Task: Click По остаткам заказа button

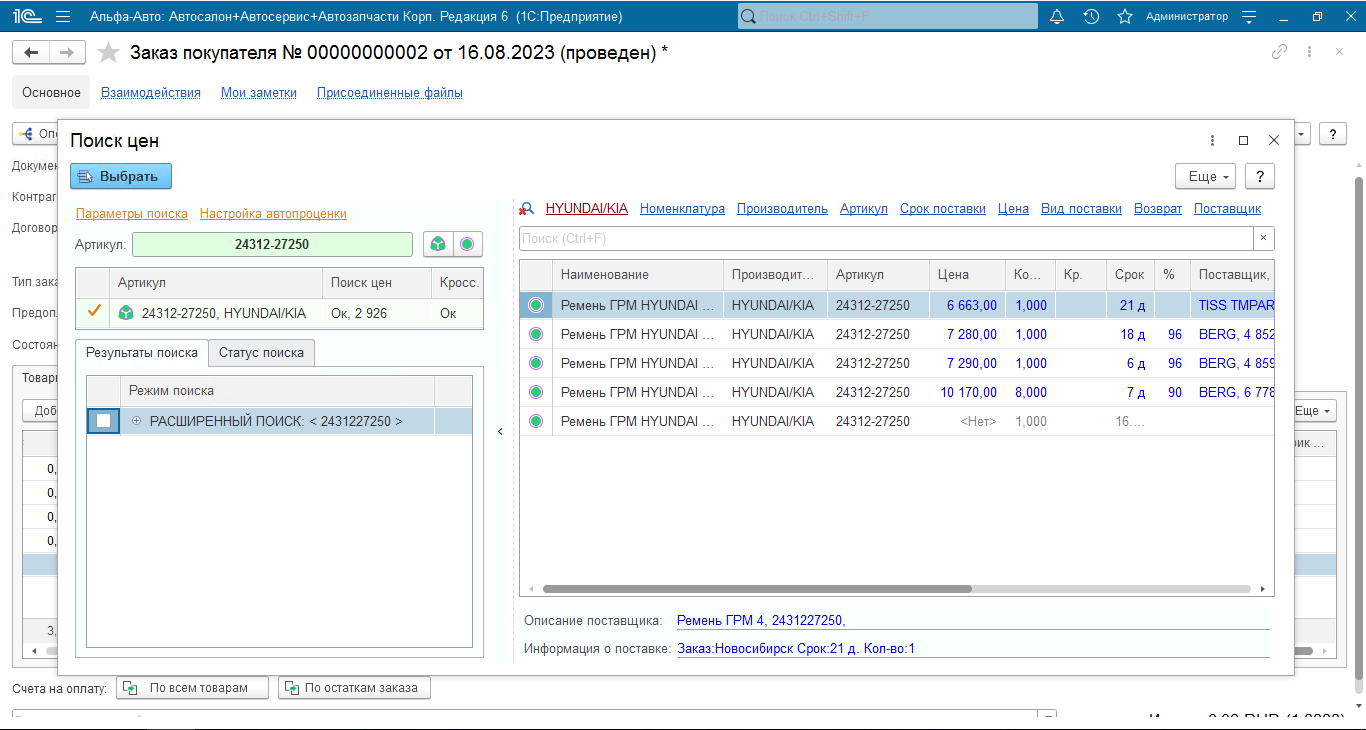Action: [354, 688]
